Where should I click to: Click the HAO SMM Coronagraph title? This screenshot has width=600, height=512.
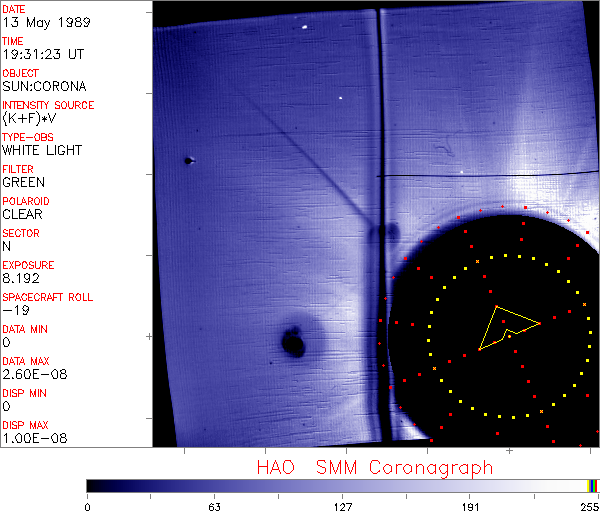tap(374, 467)
